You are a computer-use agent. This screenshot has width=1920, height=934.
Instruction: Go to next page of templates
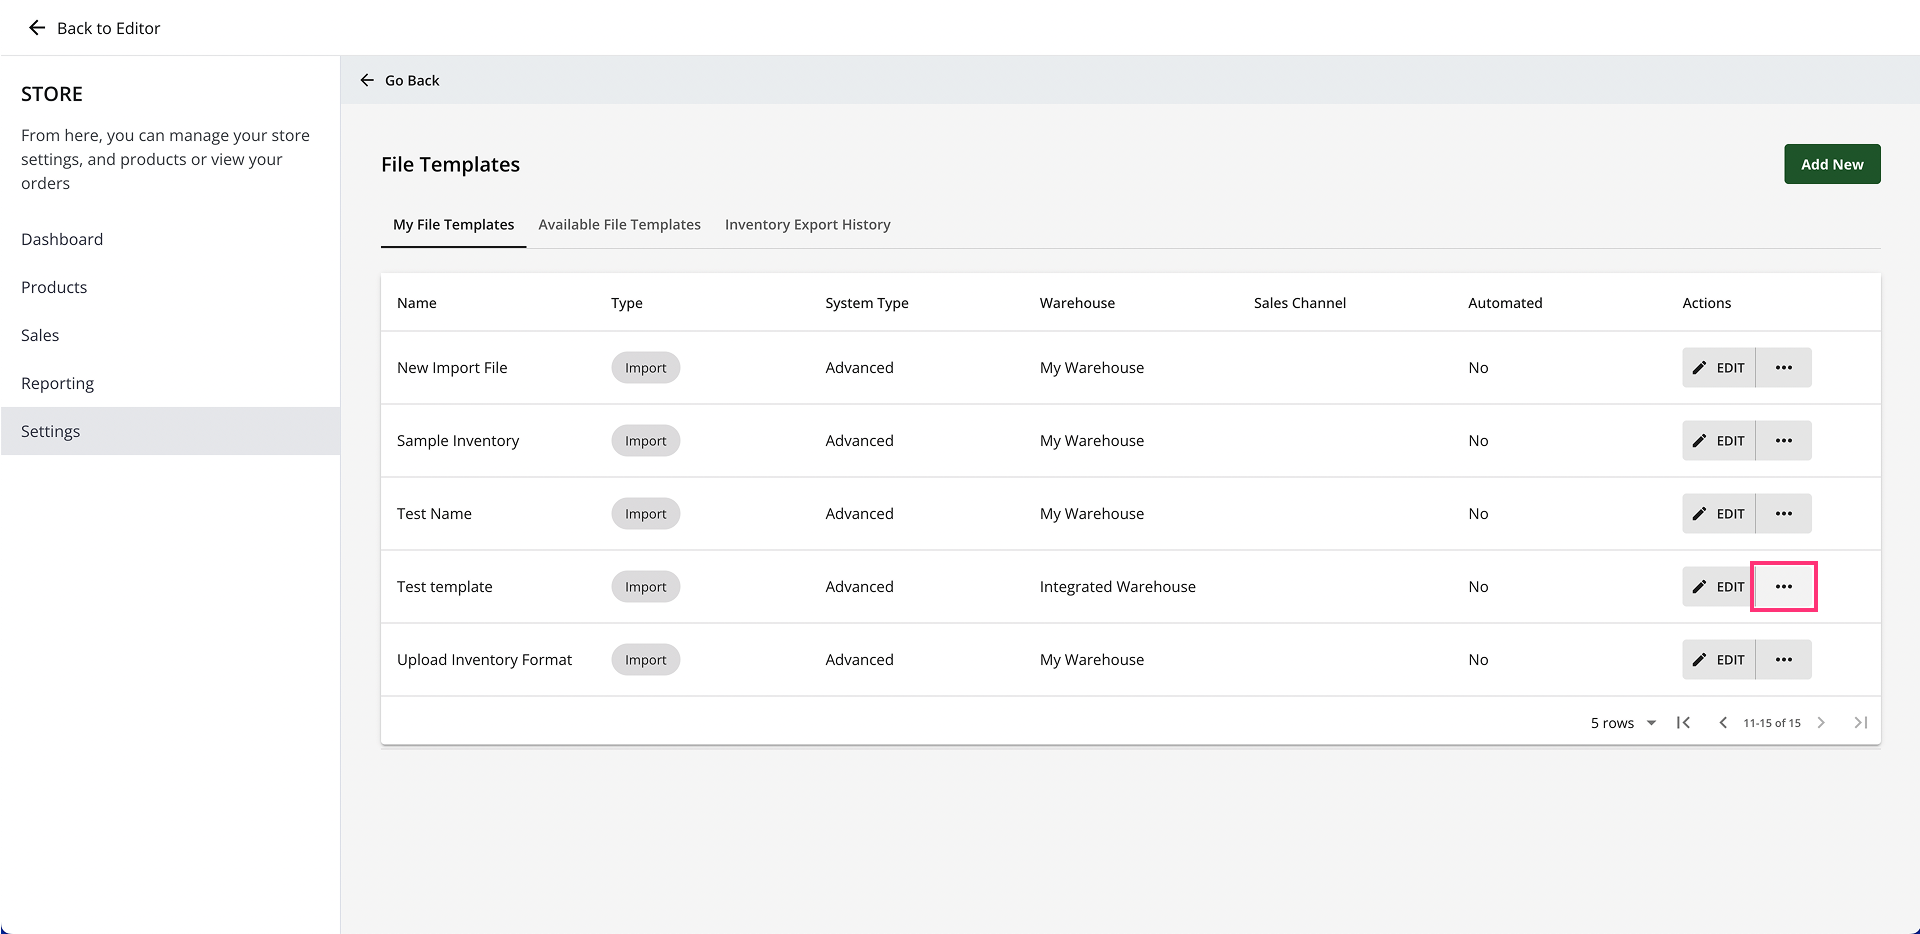[x=1821, y=723]
